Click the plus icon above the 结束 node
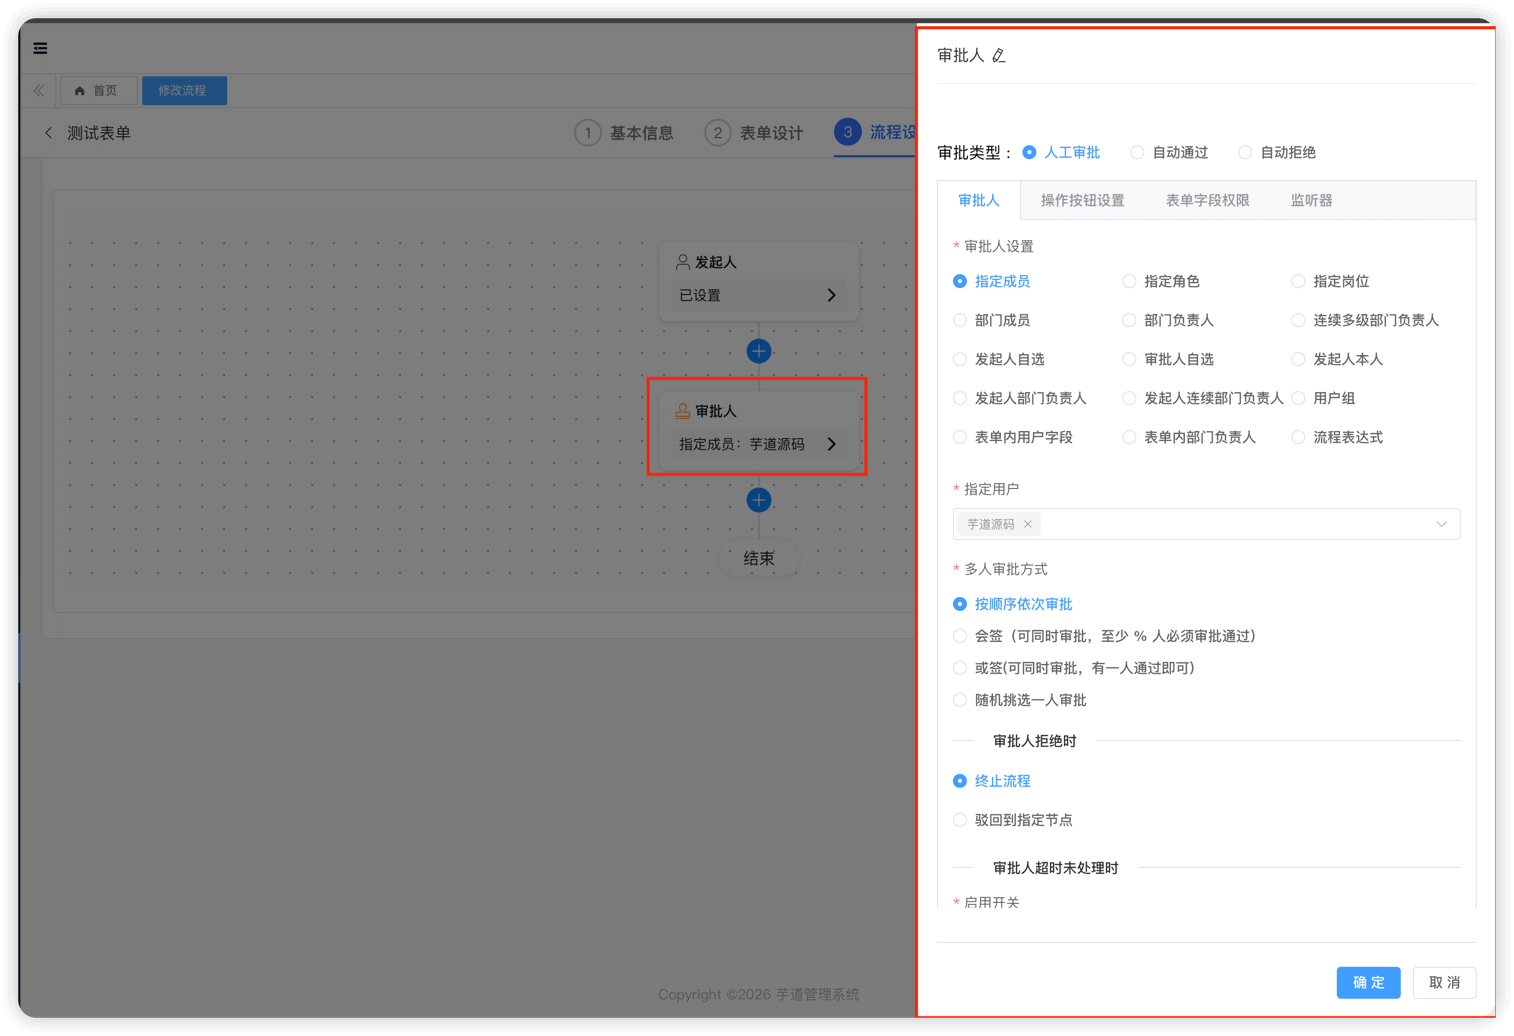 (758, 499)
